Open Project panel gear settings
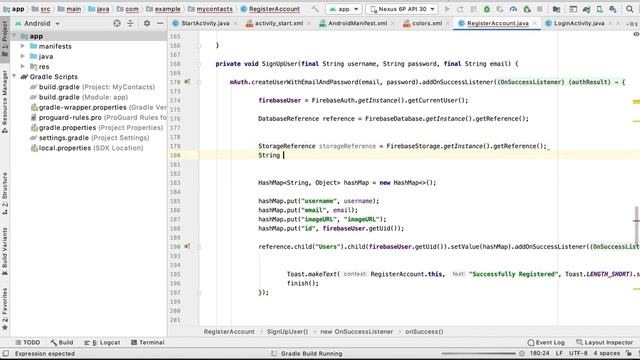The image size is (640, 360). [x=147, y=24]
